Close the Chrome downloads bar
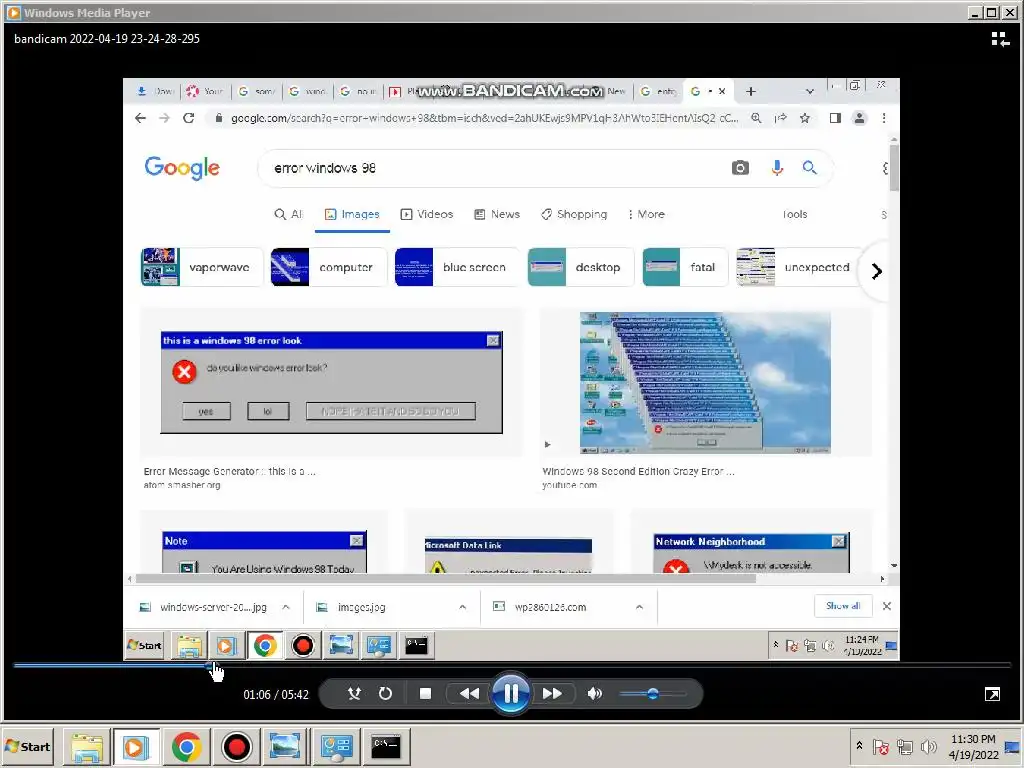 pos(886,606)
